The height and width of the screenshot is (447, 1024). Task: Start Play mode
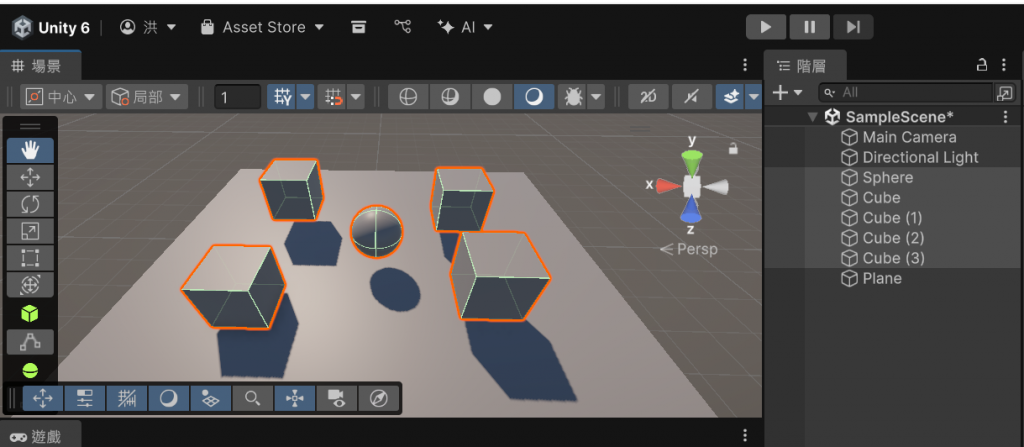click(766, 27)
